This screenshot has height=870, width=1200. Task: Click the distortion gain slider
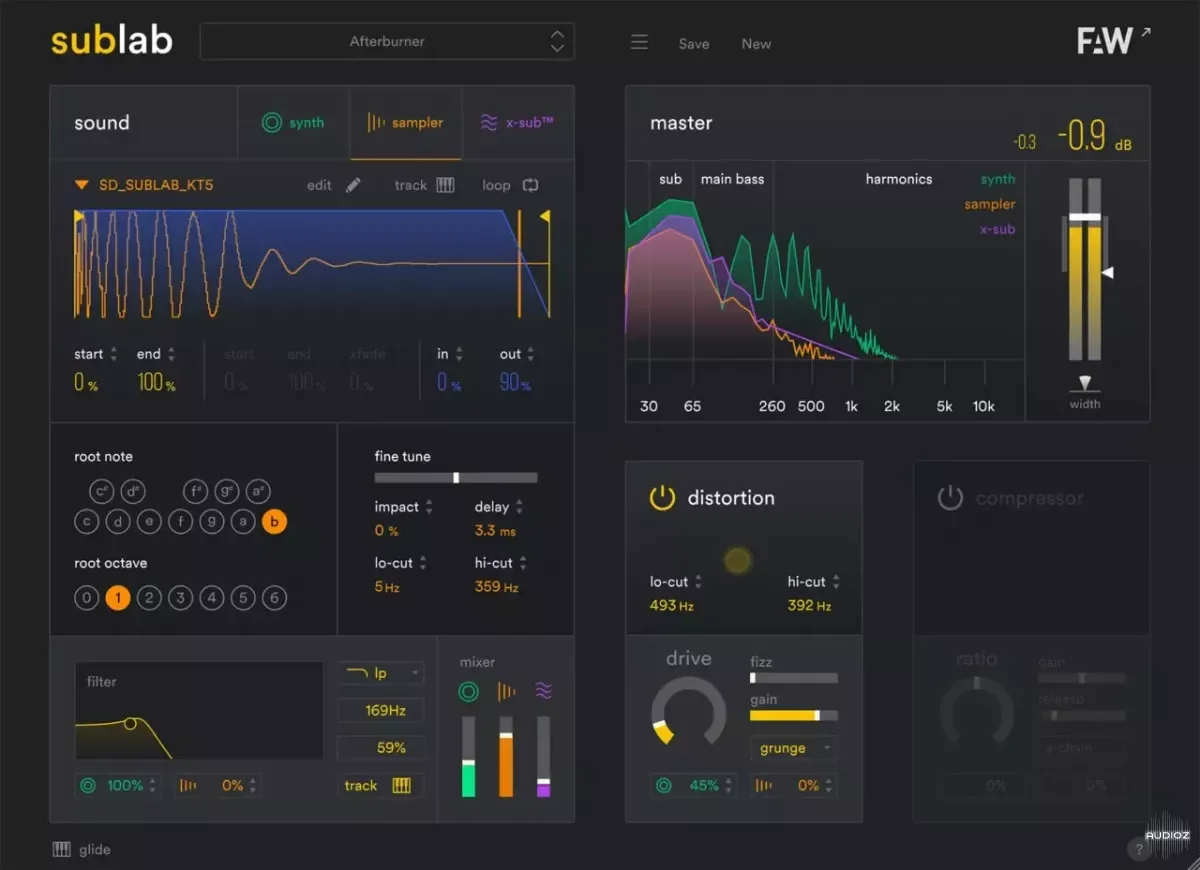pos(794,715)
